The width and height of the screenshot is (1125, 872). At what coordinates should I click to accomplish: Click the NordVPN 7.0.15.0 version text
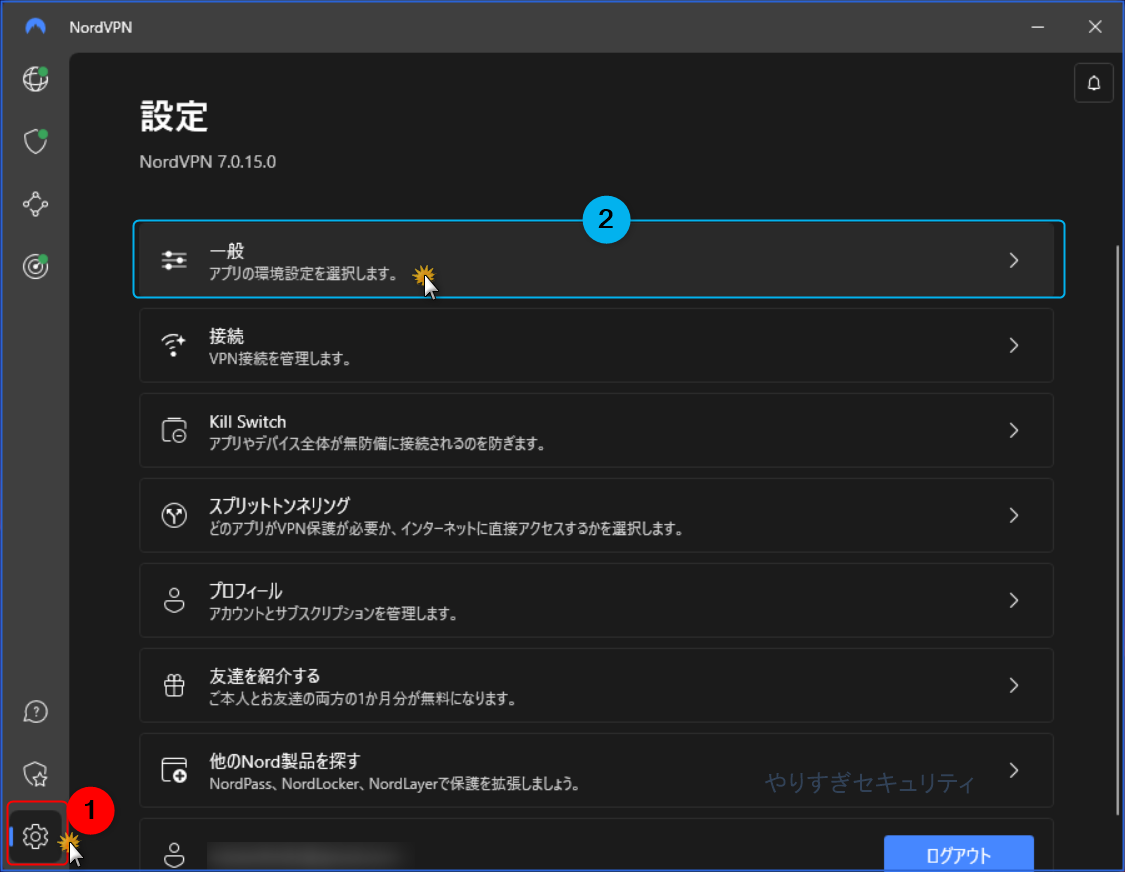[207, 161]
